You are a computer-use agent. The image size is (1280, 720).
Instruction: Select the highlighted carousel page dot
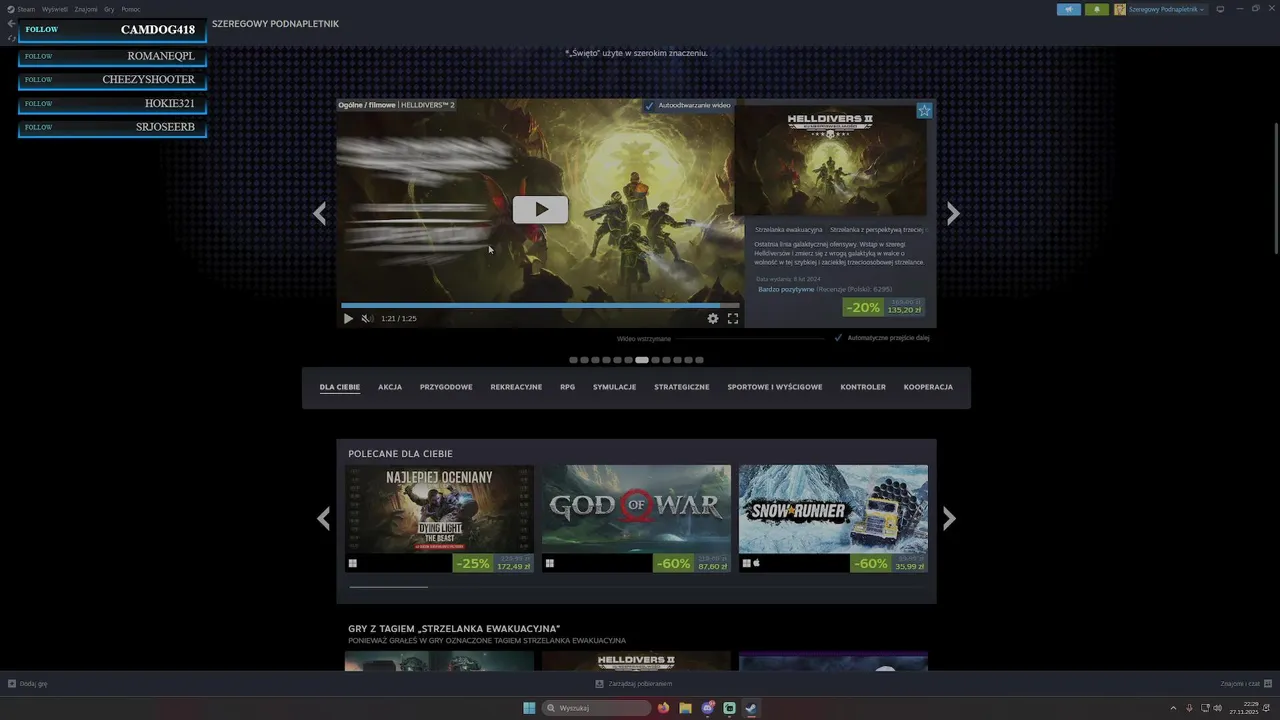(642, 360)
